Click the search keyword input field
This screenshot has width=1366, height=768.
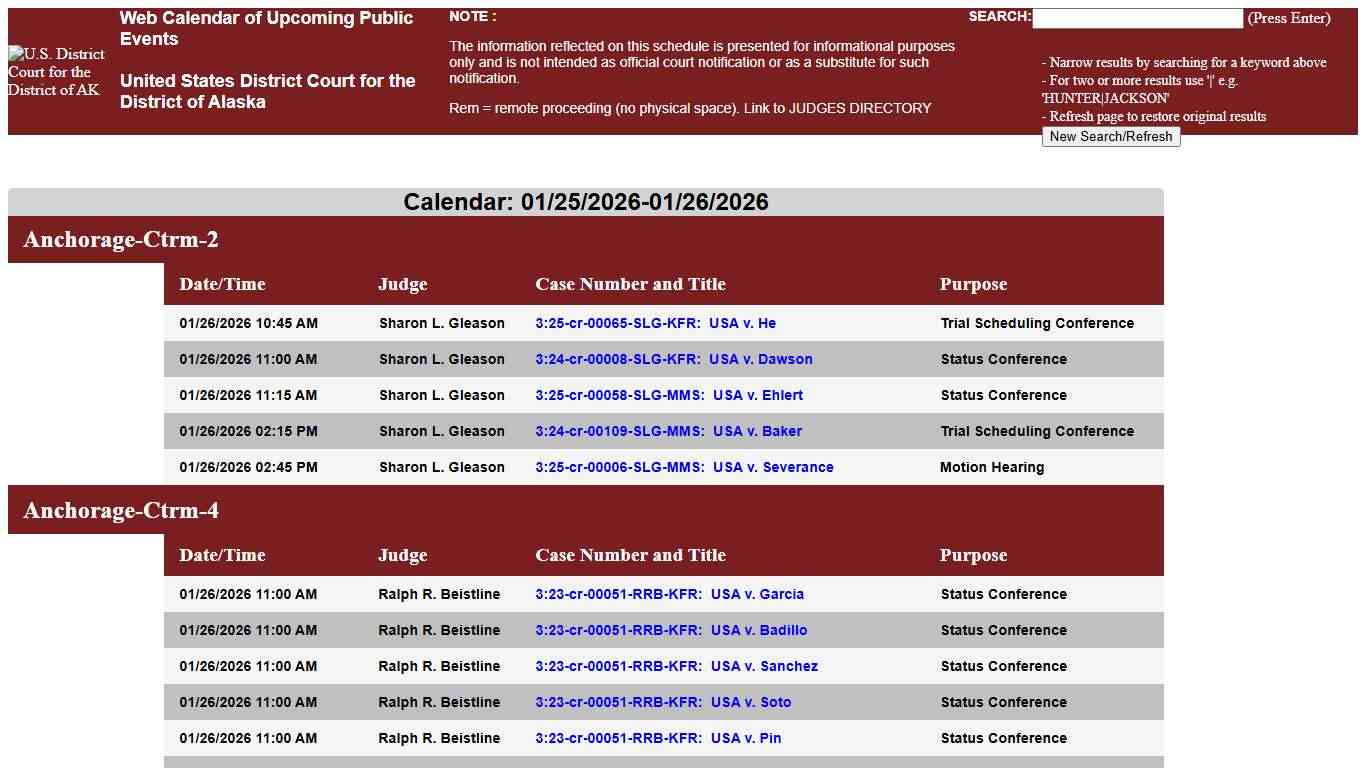(x=1137, y=19)
